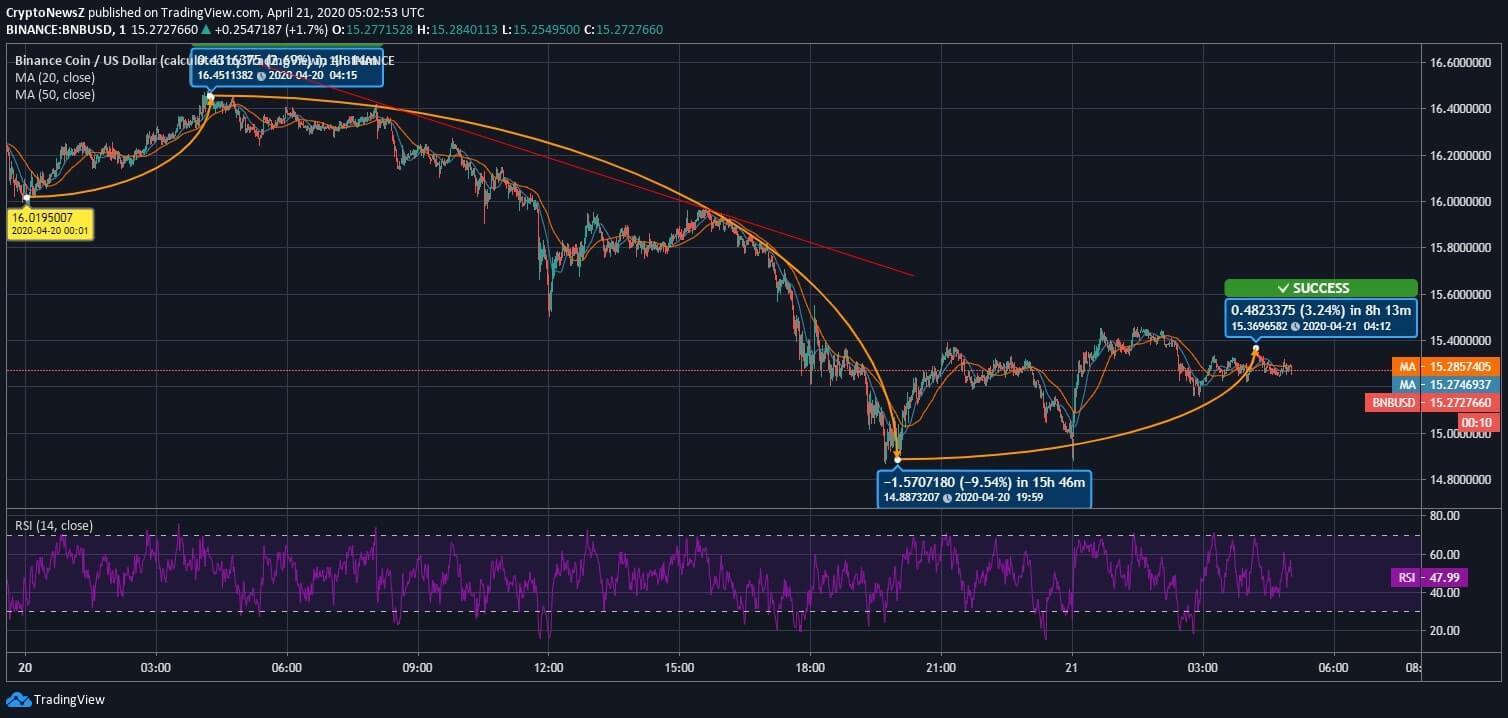Click the TradingView logo icon
This screenshot has width=1508, height=718.
[17, 699]
